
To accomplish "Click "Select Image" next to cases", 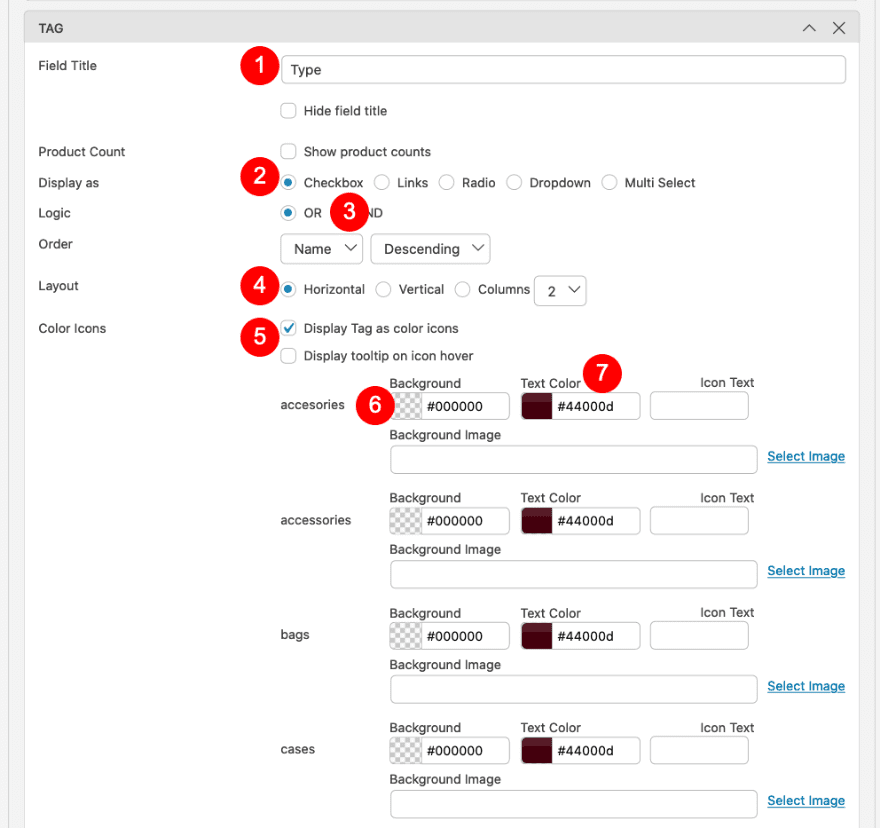I will [x=806, y=800].
